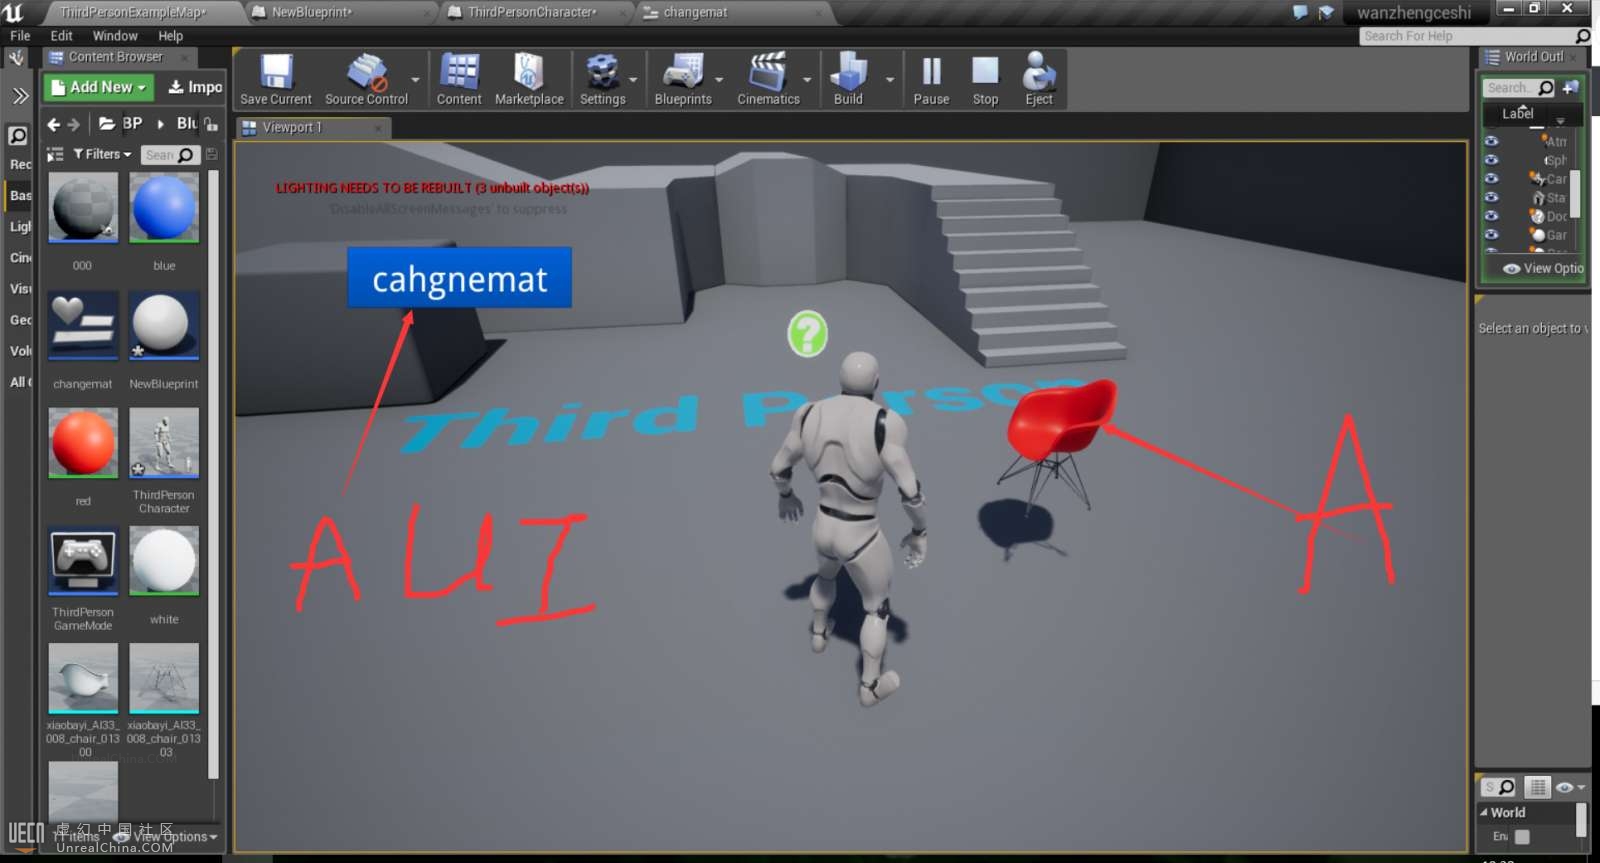Screen dimensions: 1600x863
Task: Expand the Blueprints dropdown arrow
Action: (719, 79)
